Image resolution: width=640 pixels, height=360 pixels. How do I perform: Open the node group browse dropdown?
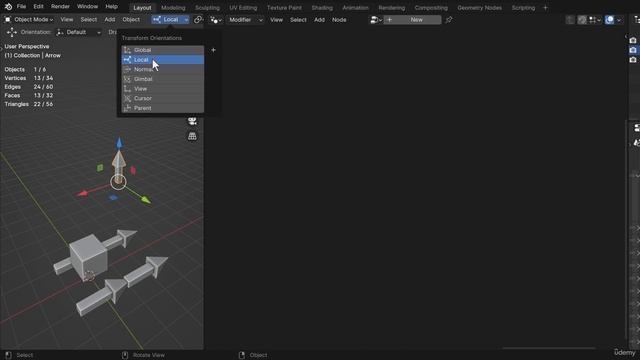[376, 20]
